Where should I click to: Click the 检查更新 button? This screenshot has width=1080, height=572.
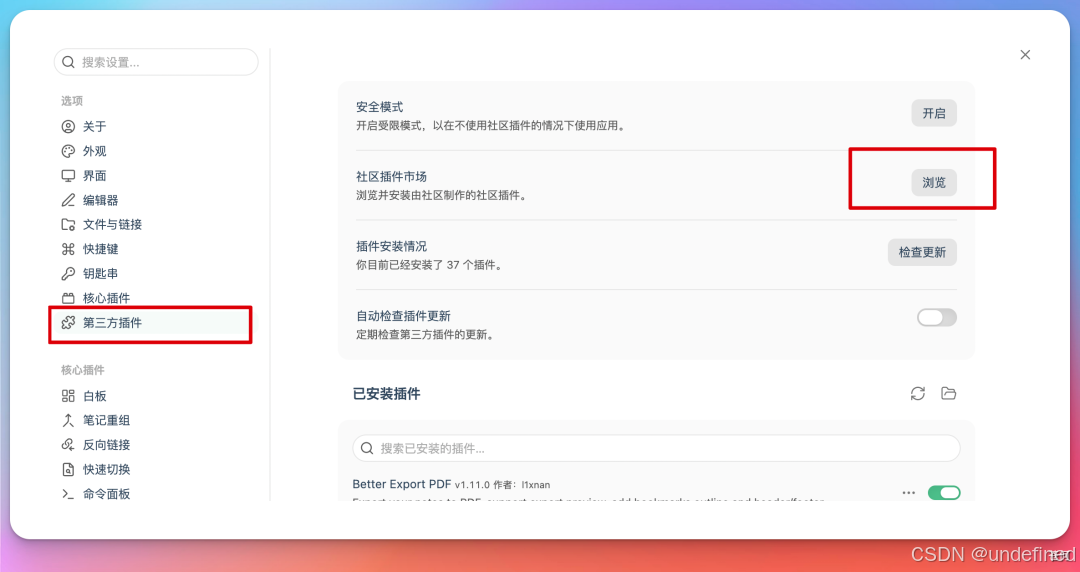click(922, 252)
